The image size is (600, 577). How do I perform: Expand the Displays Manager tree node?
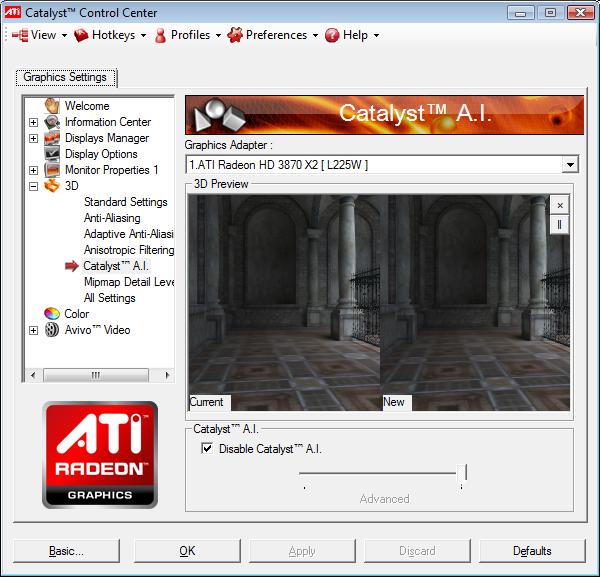coord(33,138)
